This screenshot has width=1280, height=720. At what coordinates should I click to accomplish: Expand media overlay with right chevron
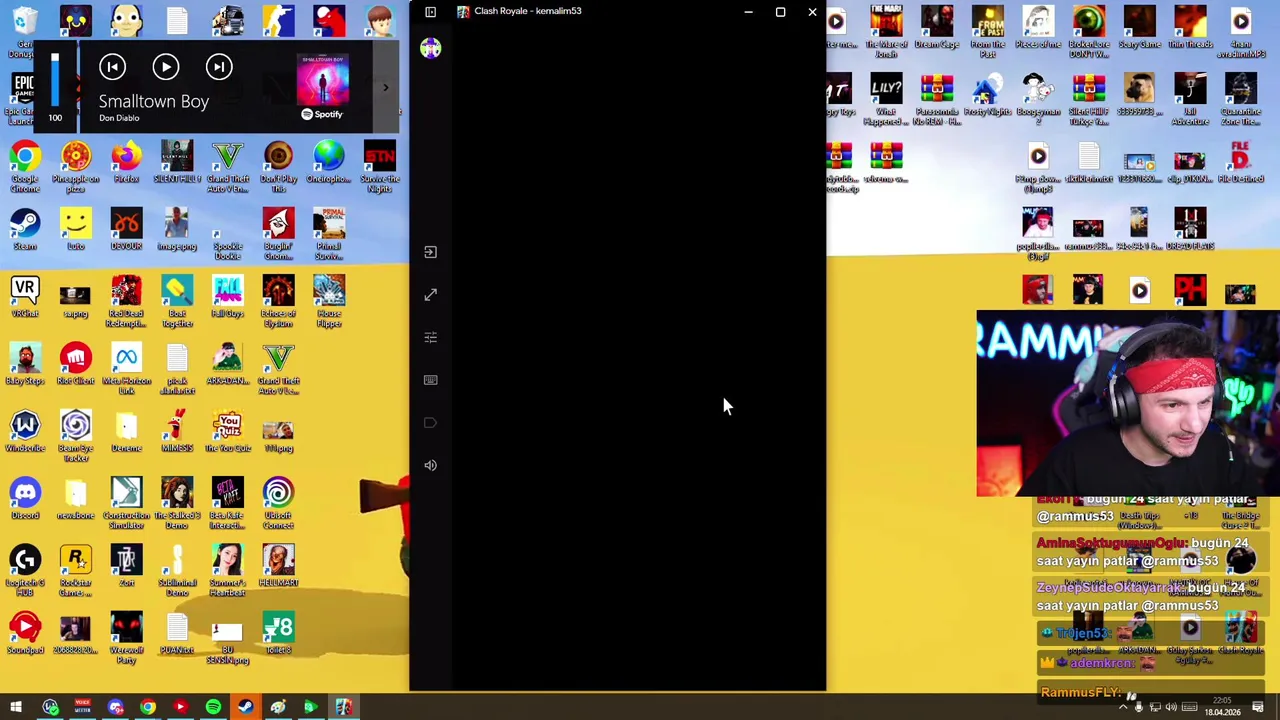click(x=385, y=88)
